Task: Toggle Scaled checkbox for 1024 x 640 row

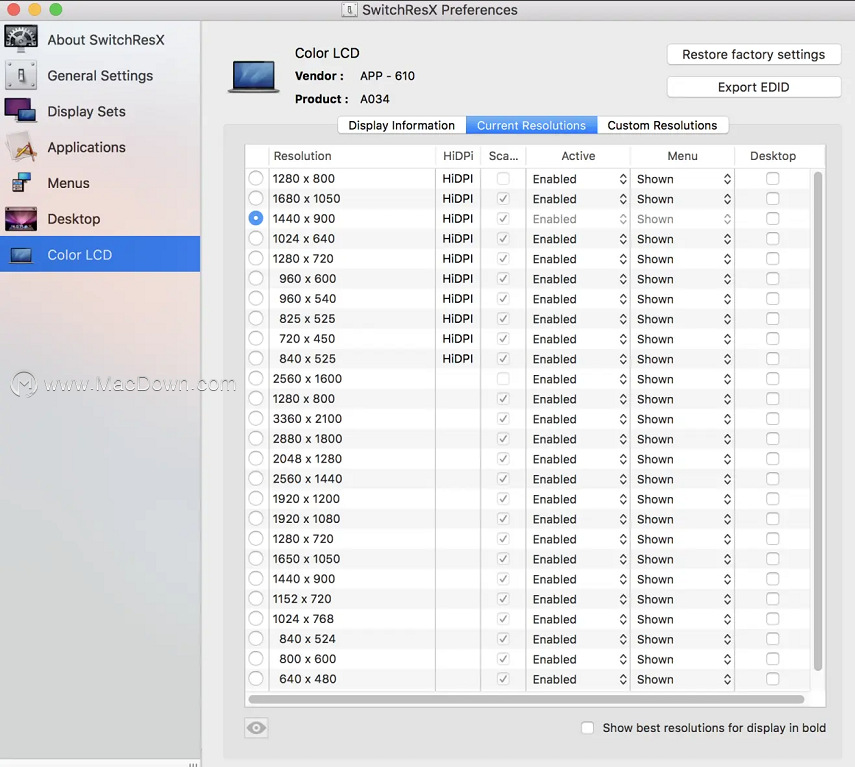Action: tap(503, 238)
